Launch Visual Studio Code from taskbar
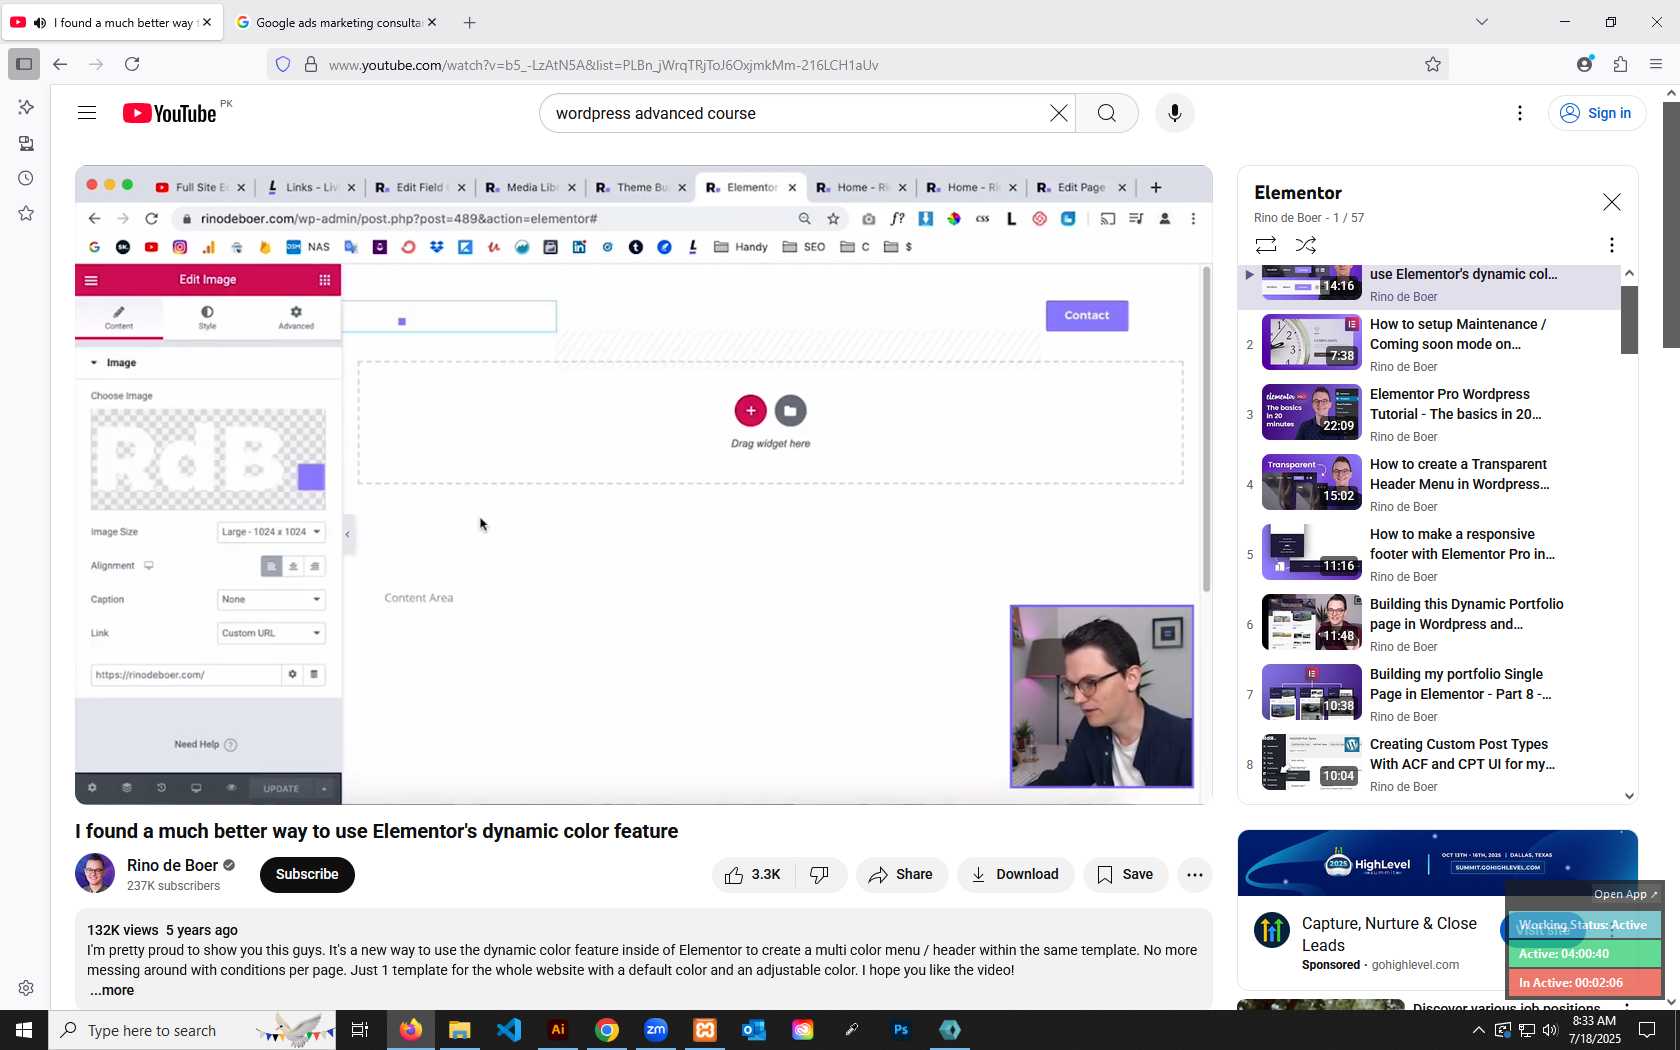This screenshot has height=1050, width=1680. pos(509,1030)
